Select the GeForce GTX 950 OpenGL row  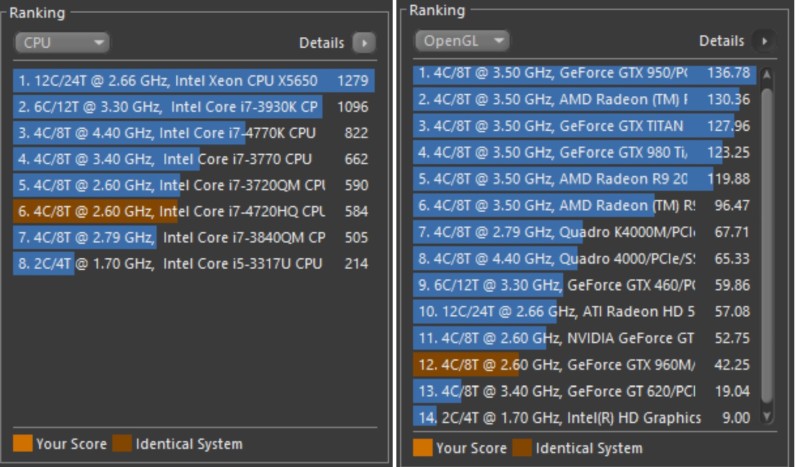(585, 73)
